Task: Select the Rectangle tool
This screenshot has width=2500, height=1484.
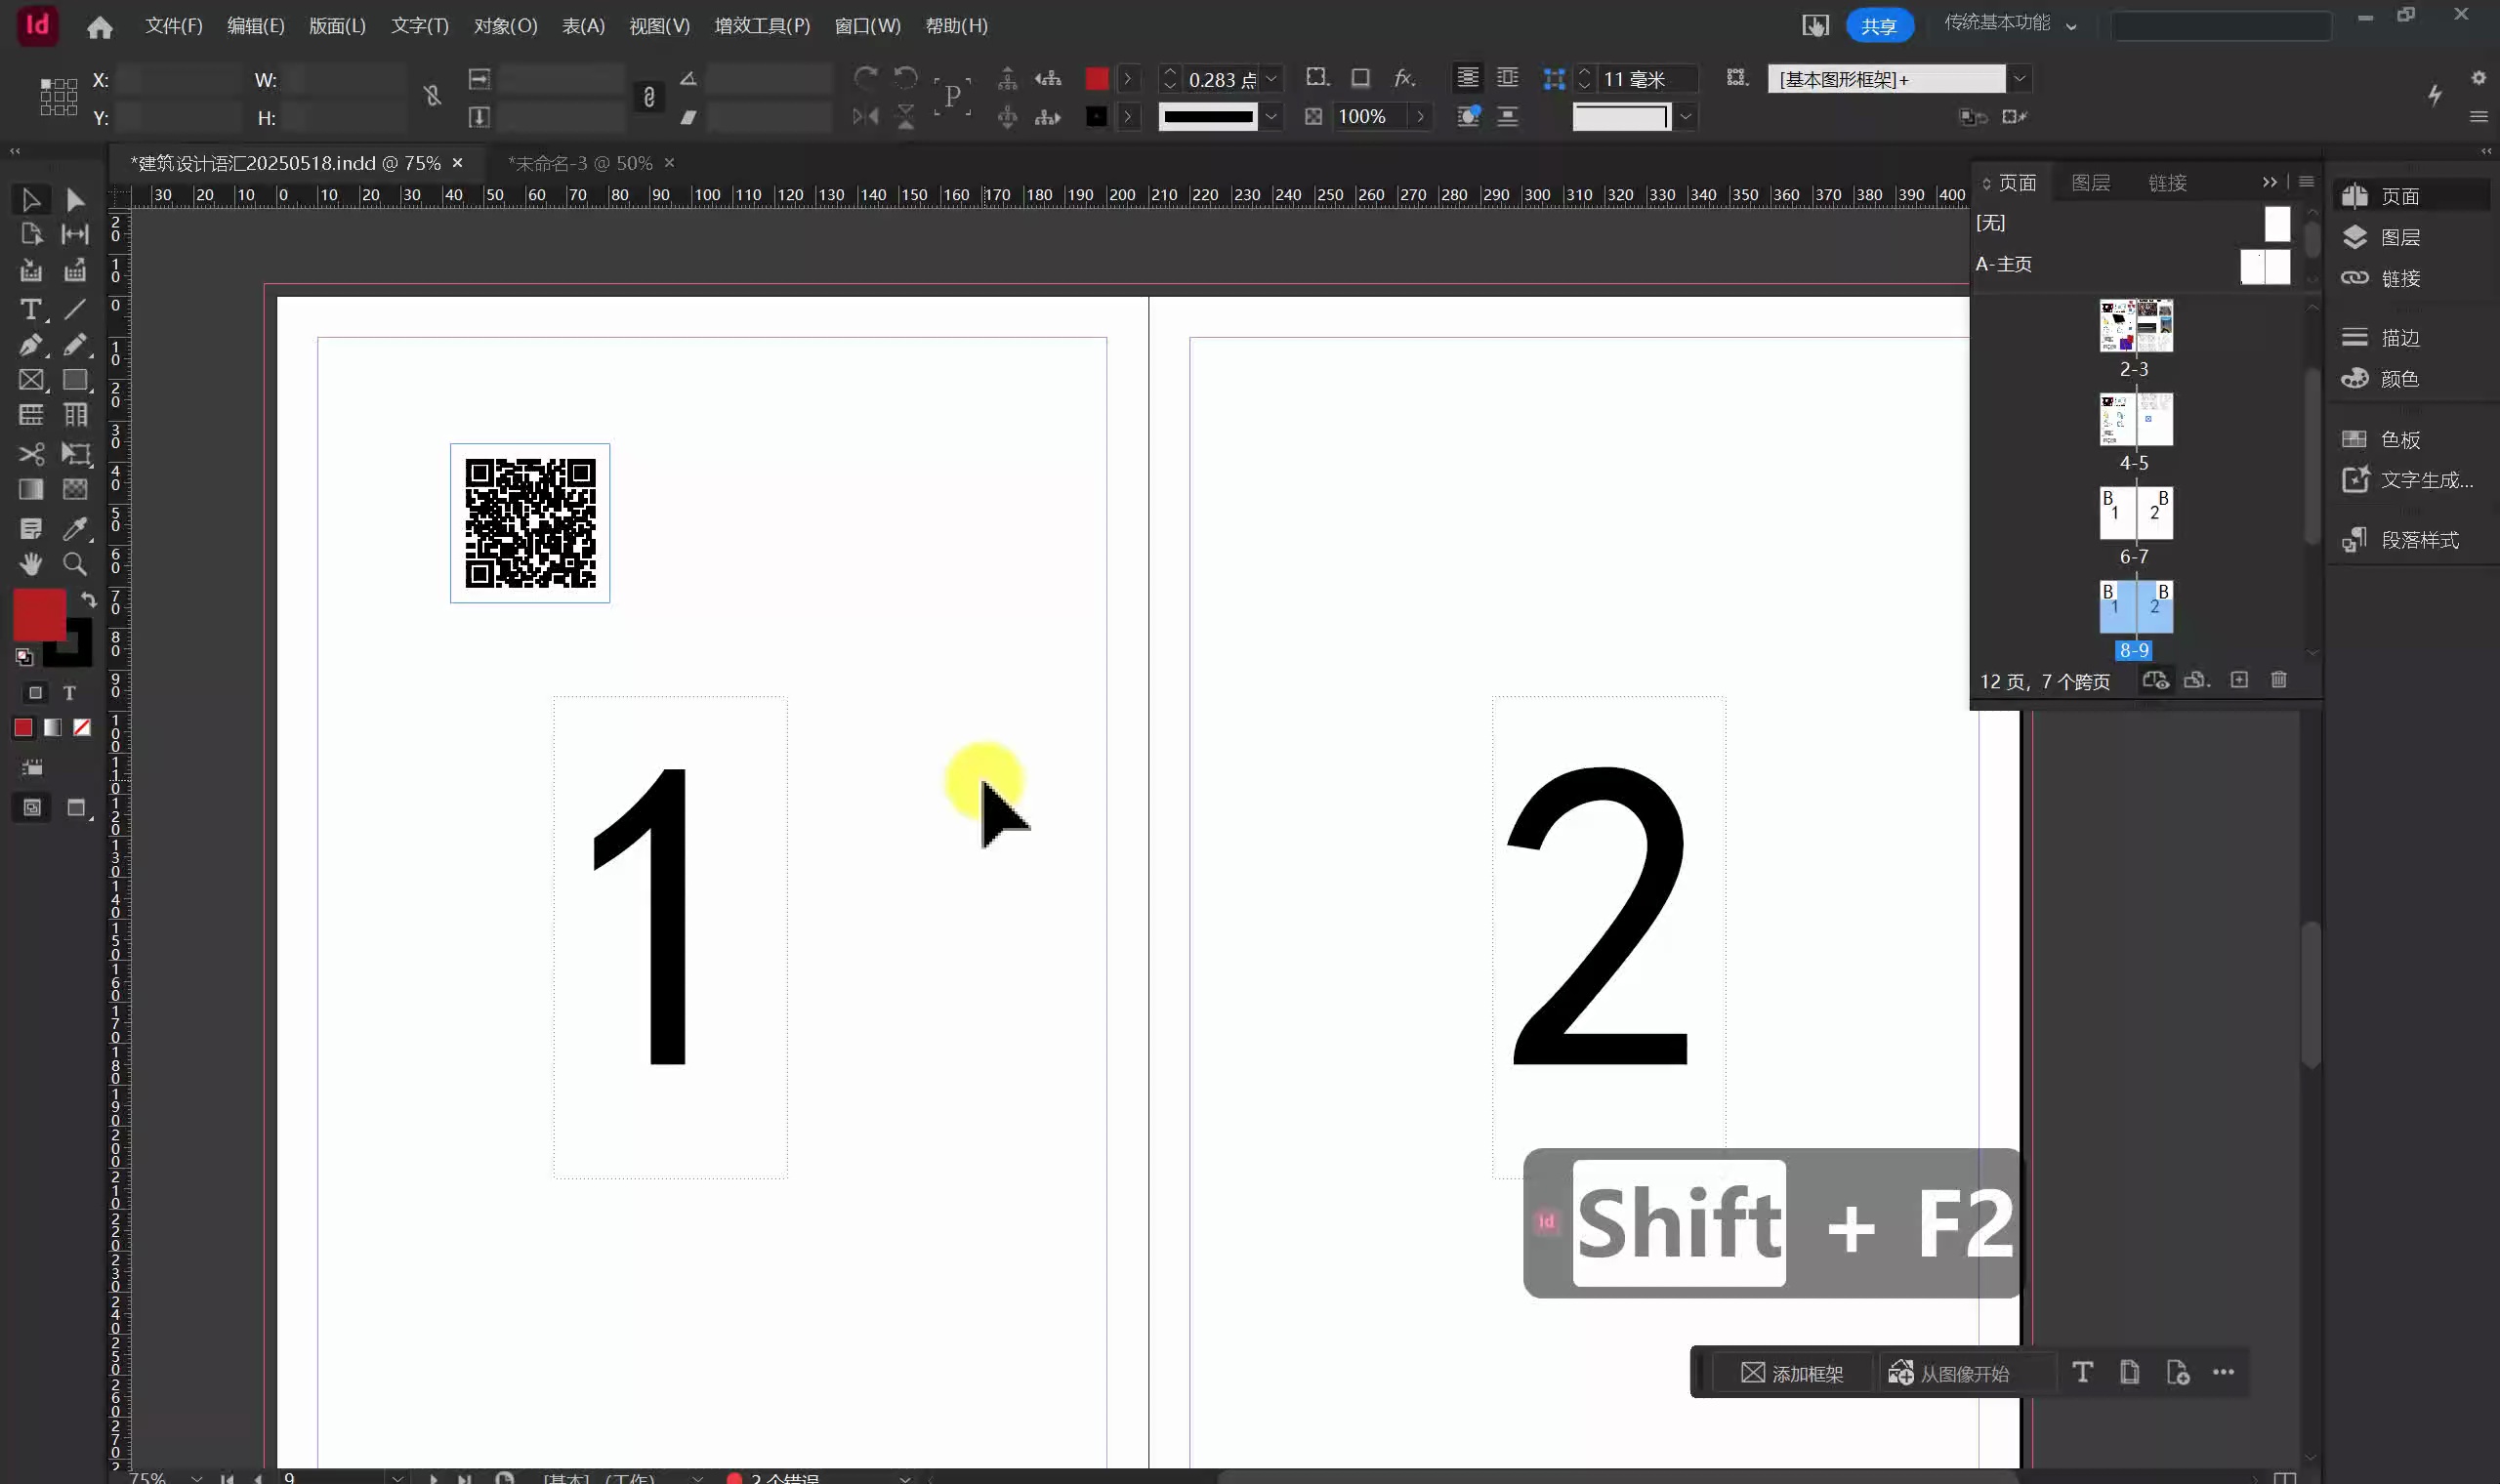Action: coord(75,380)
